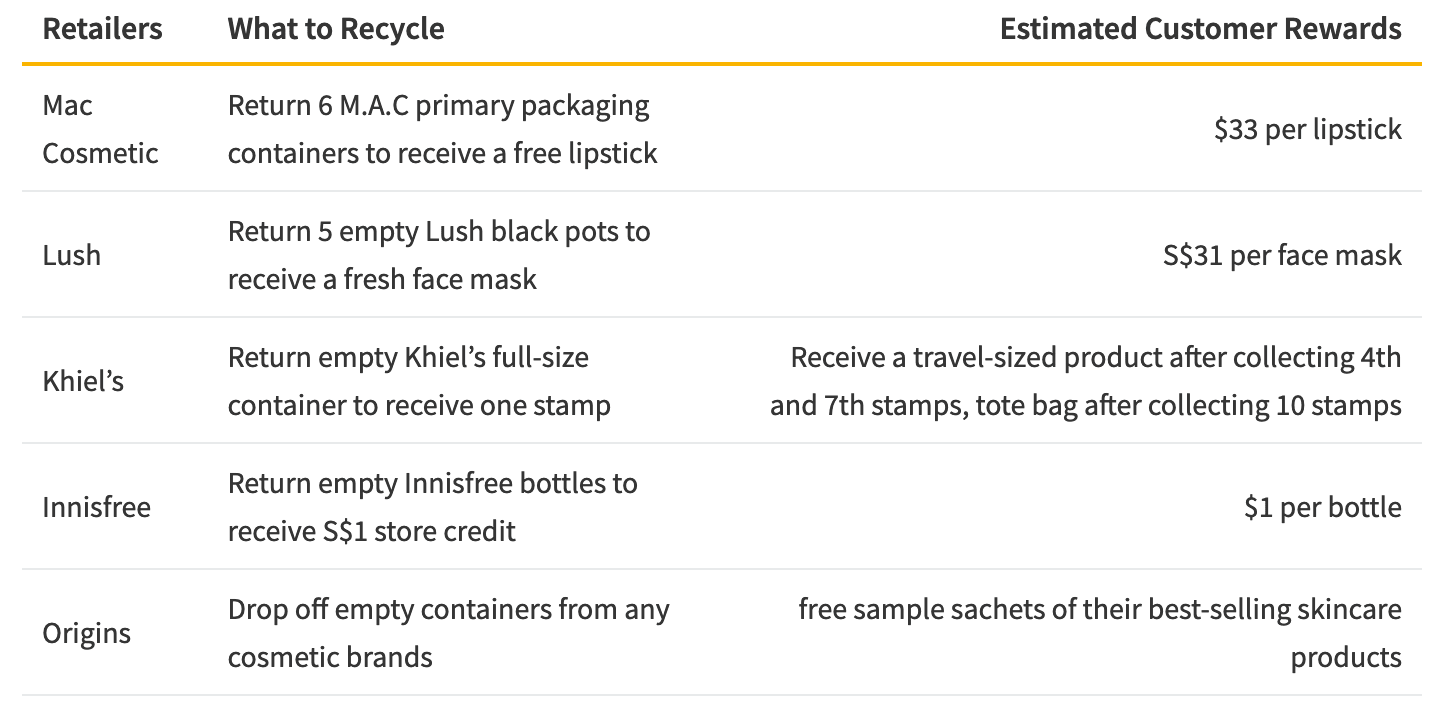Select the Innisfree retailer cell

tap(96, 507)
